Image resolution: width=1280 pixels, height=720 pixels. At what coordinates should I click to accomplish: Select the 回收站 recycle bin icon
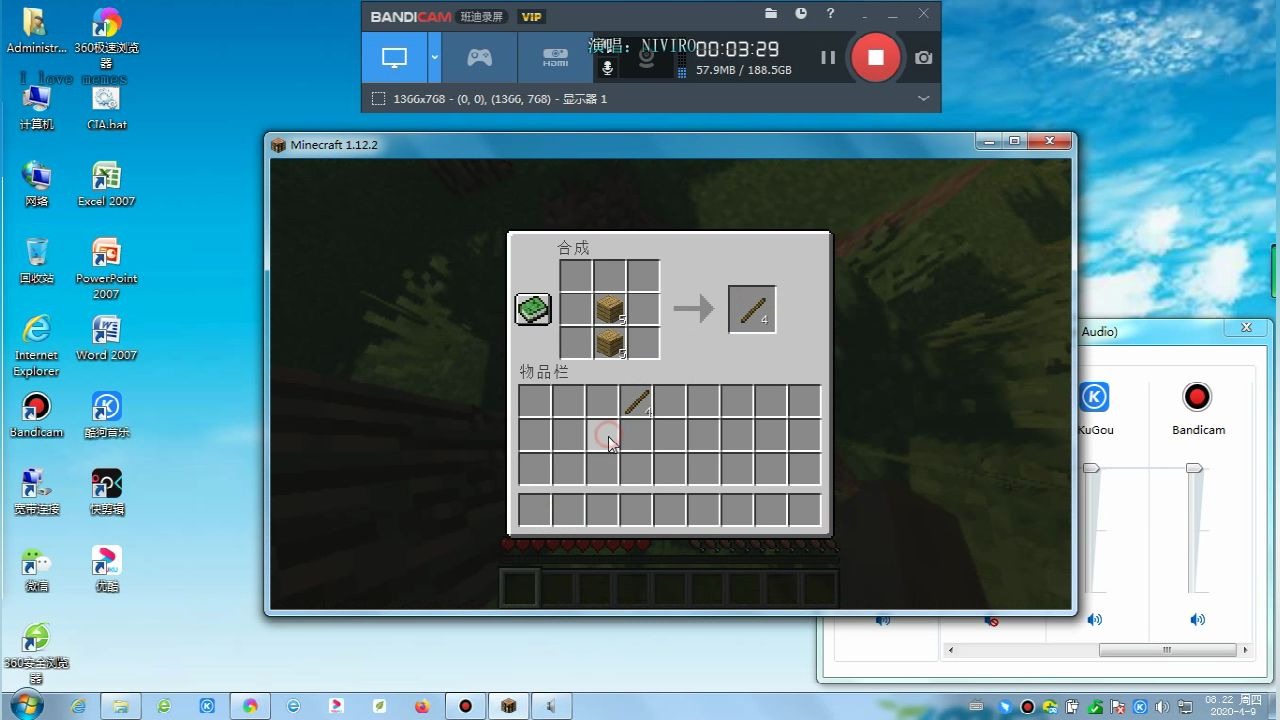(36, 261)
